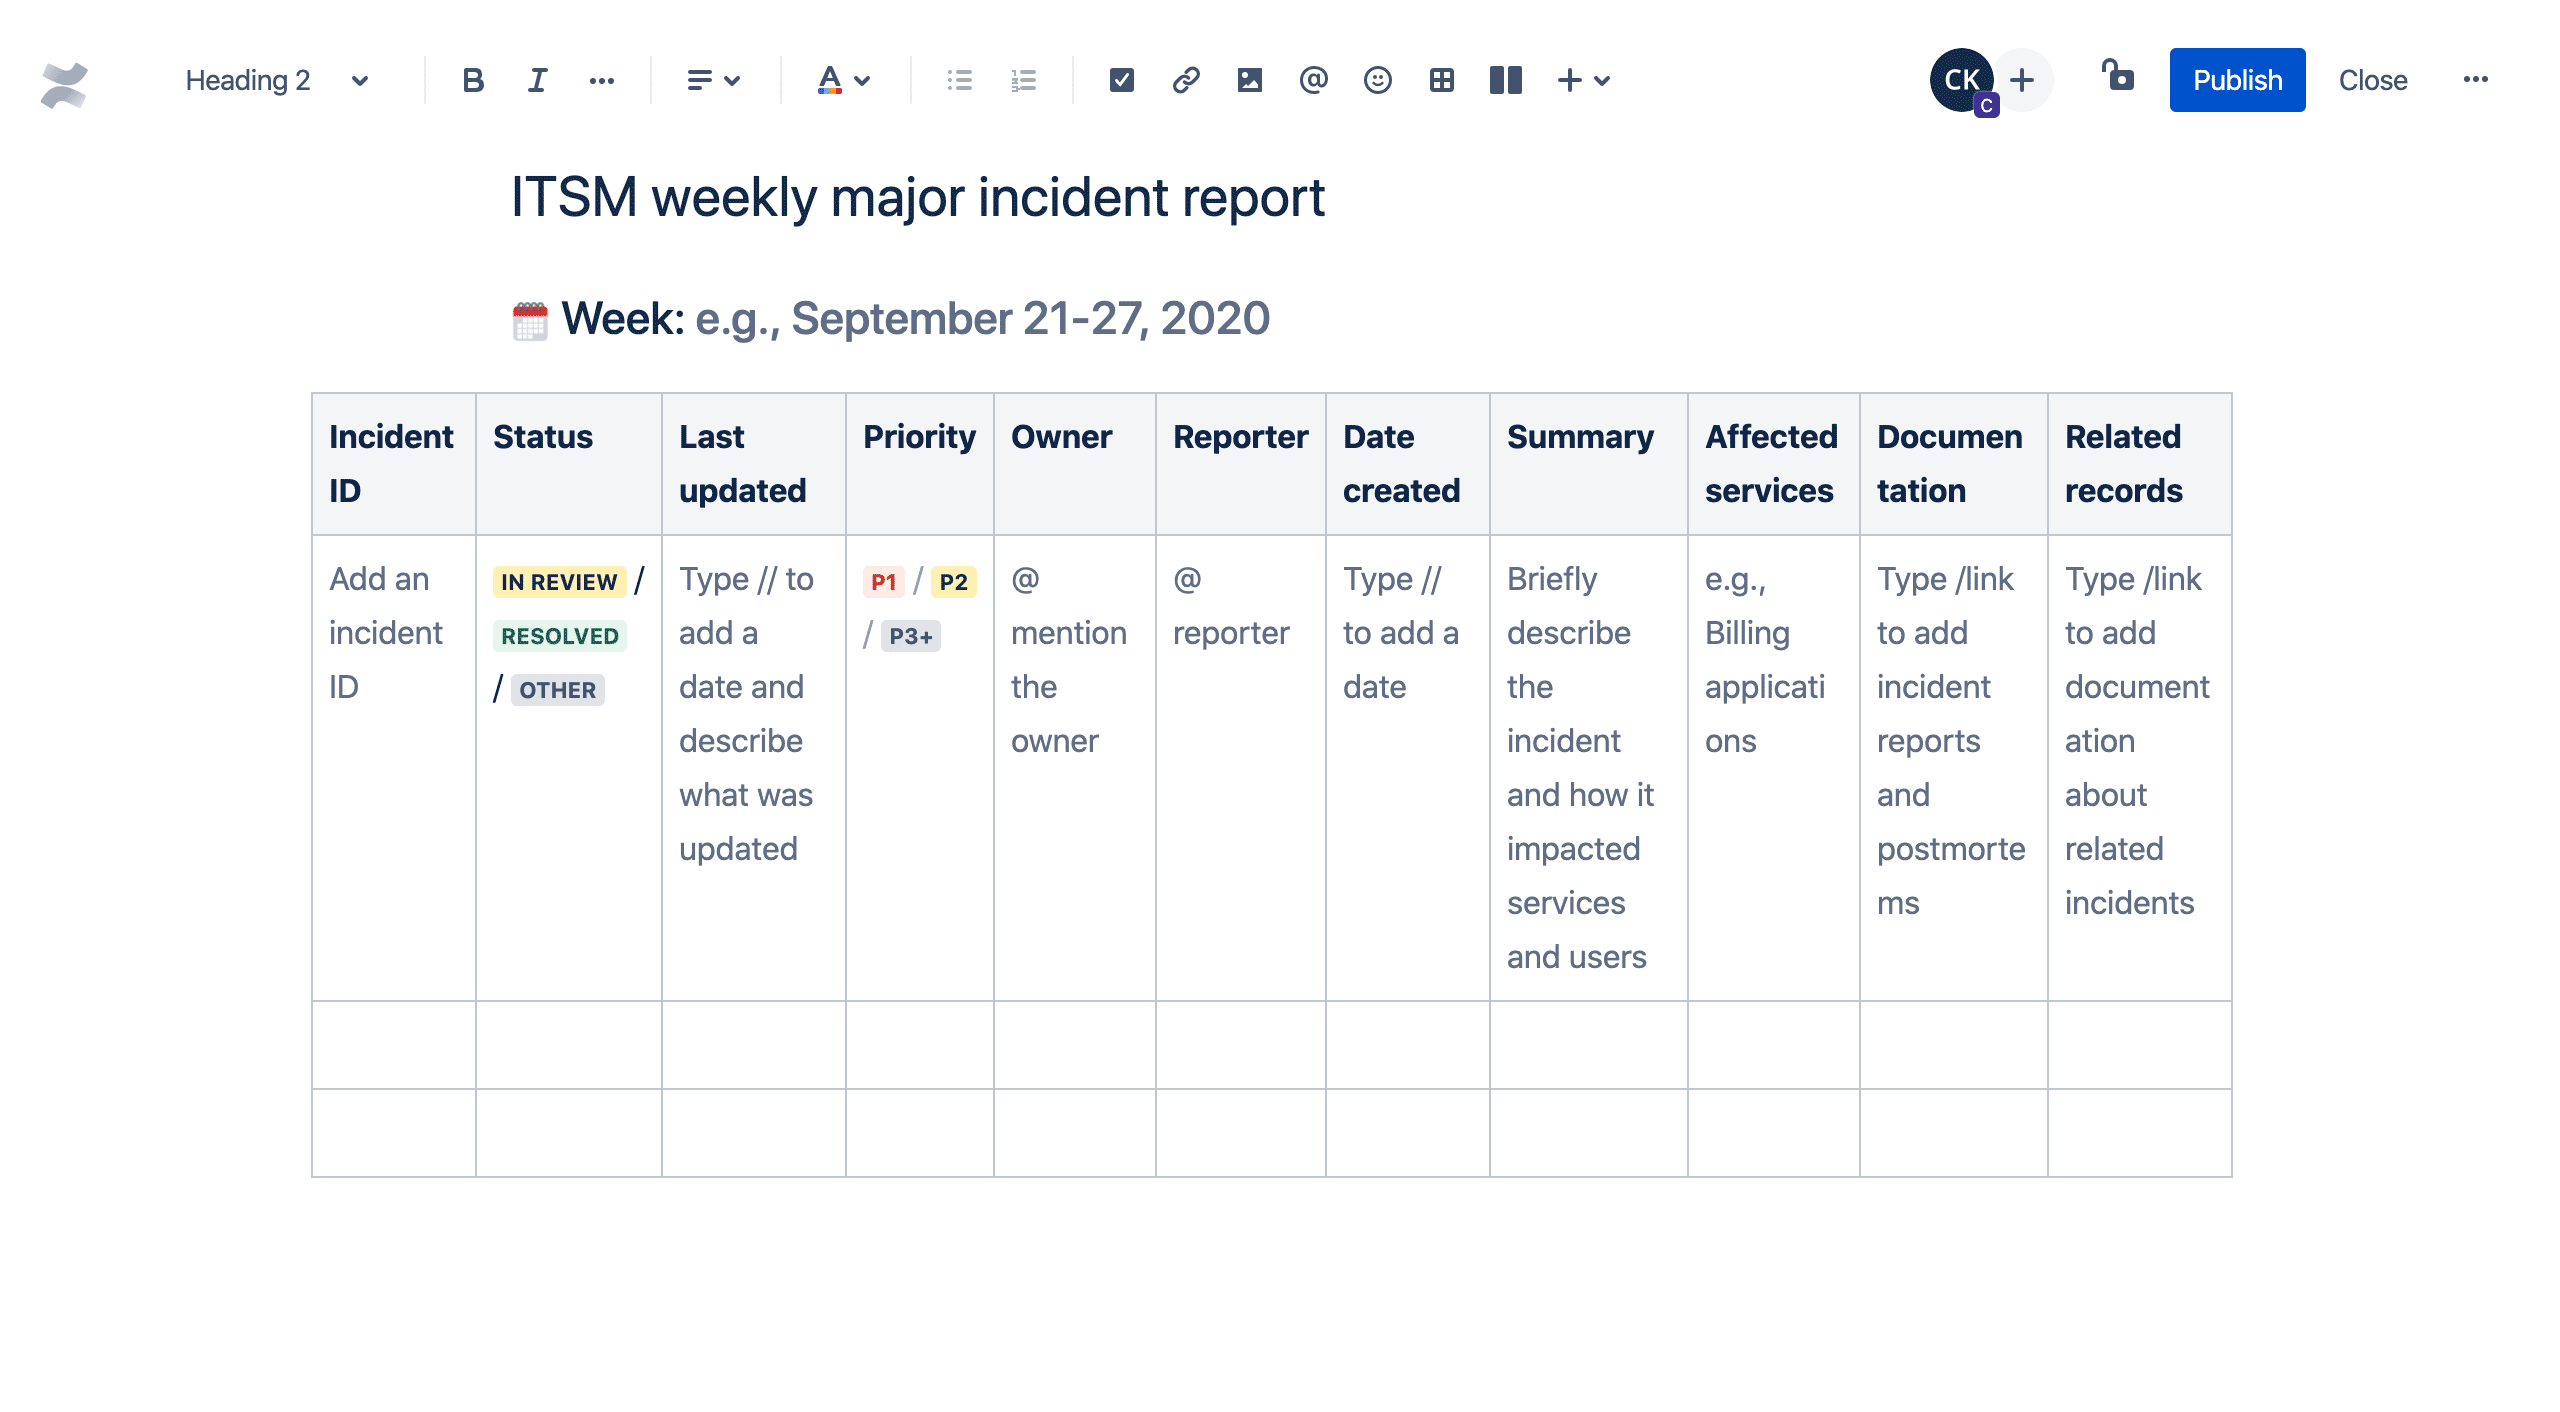Click the Bold formatting icon

coord(473,78)
